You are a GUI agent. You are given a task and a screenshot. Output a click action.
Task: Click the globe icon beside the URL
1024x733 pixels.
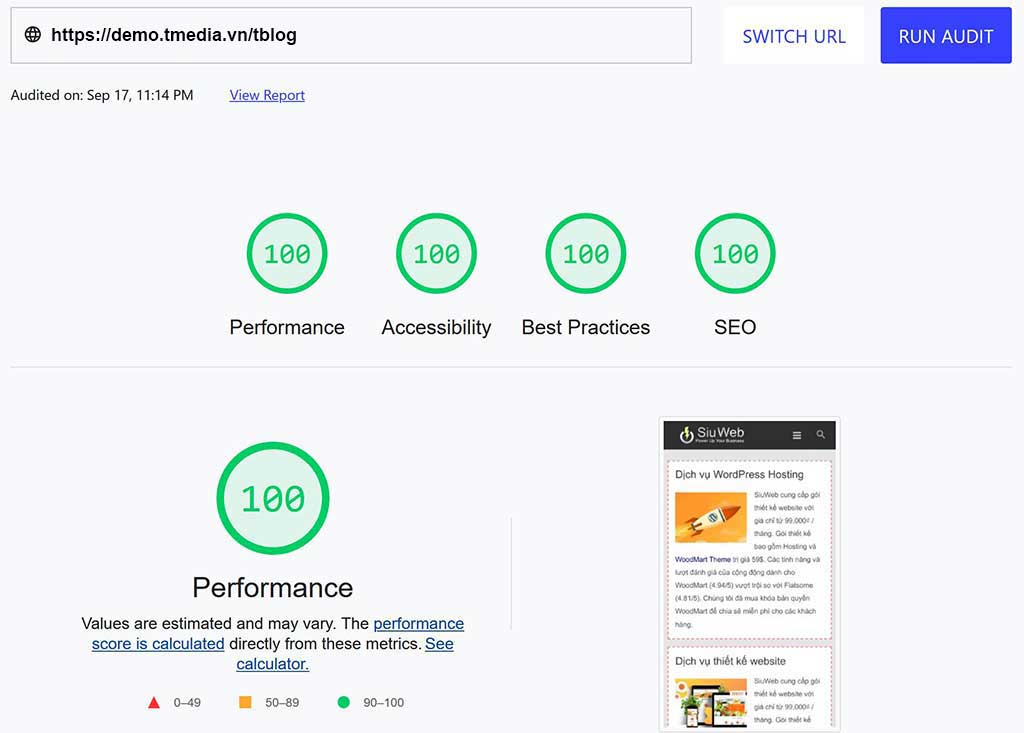coord(33,35)
